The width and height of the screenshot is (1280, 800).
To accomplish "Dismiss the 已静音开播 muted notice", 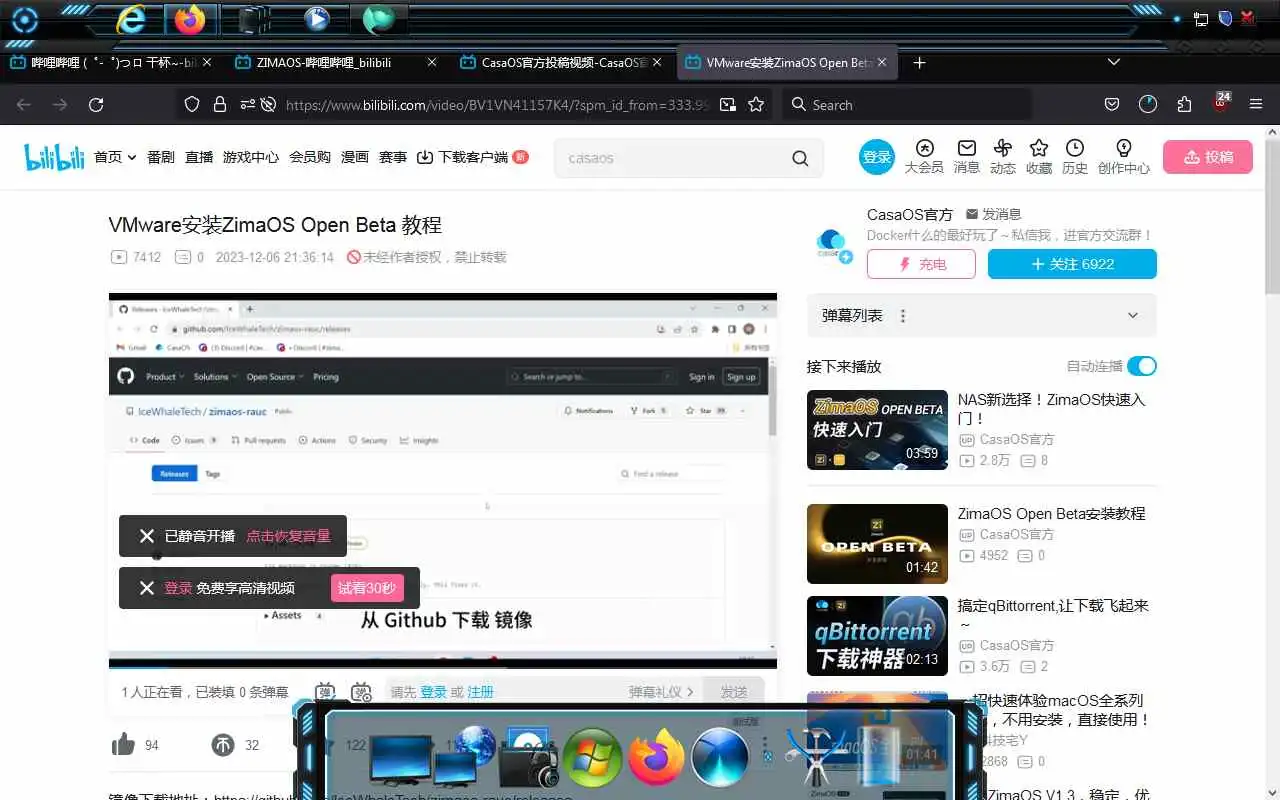I will pos(147,536).
